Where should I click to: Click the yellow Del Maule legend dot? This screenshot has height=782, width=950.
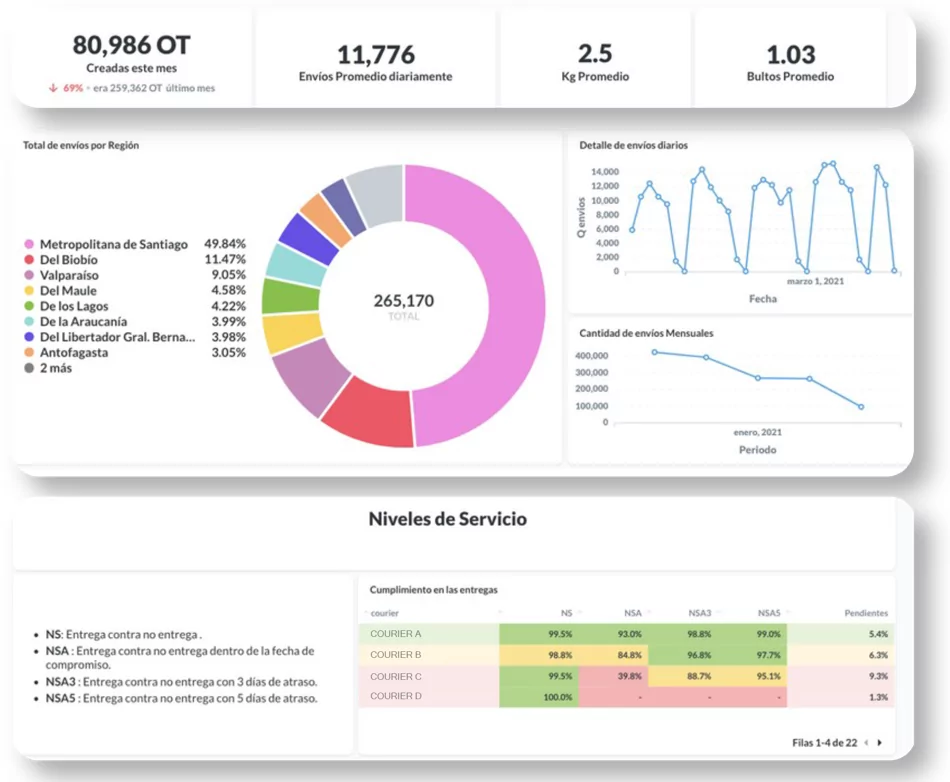29,290
